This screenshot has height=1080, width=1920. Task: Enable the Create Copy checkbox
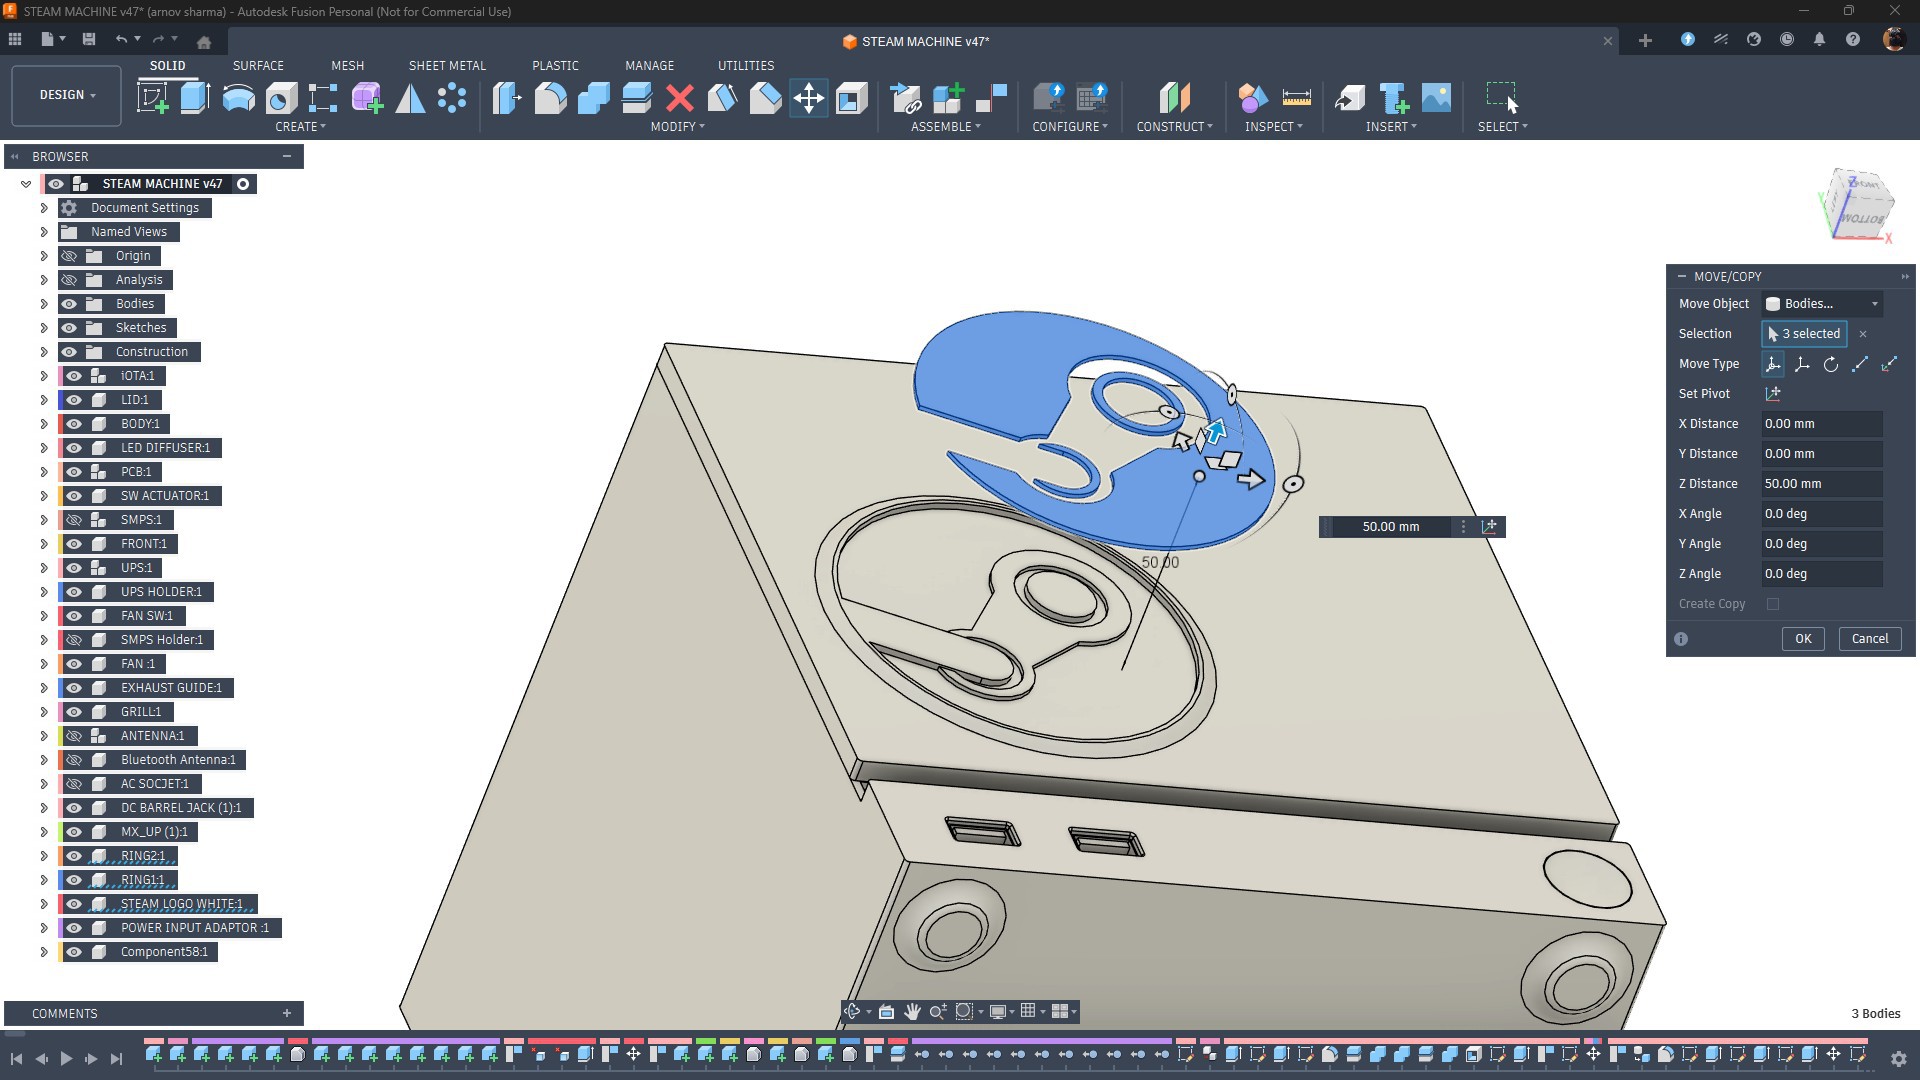click(1773, 604)
